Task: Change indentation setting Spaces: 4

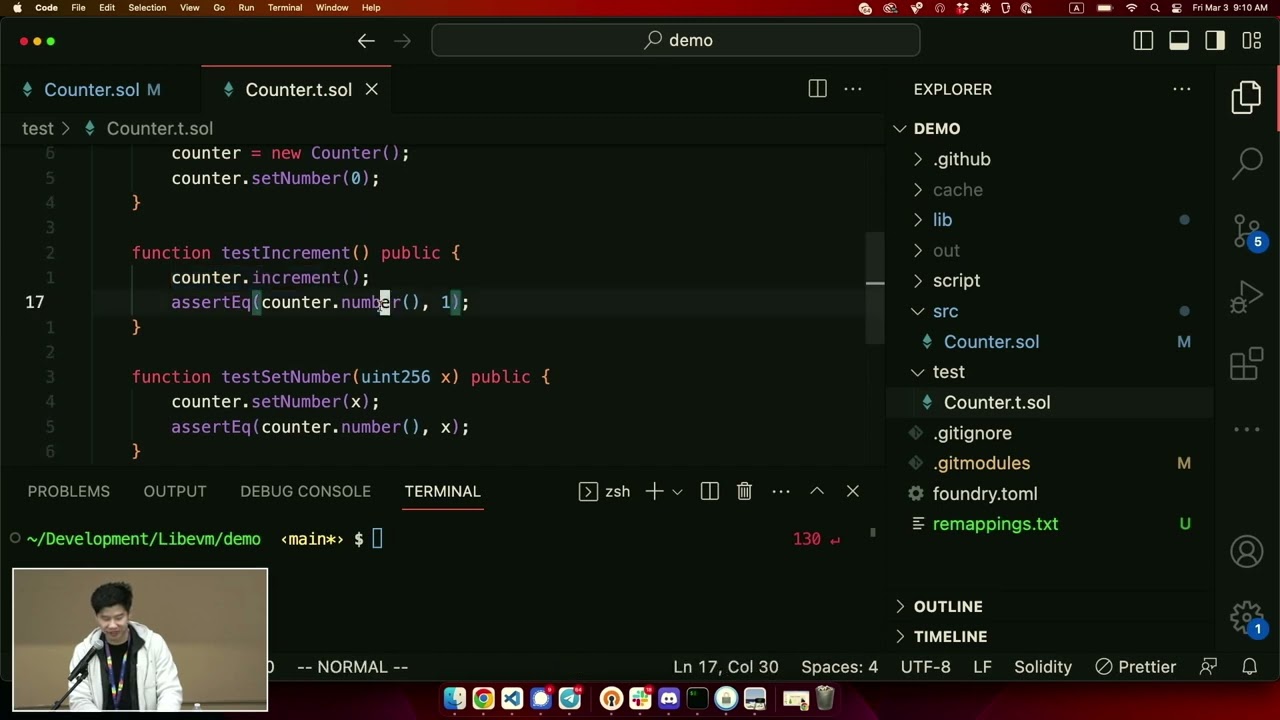Action: [x=839, y=667]
